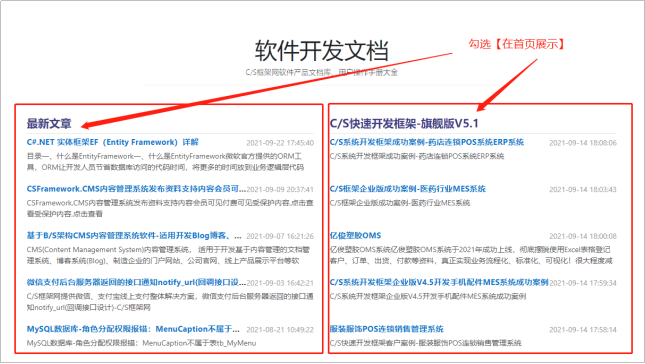Click the timestamp 2021-09-22 17:45:40

tap(280, 143)
